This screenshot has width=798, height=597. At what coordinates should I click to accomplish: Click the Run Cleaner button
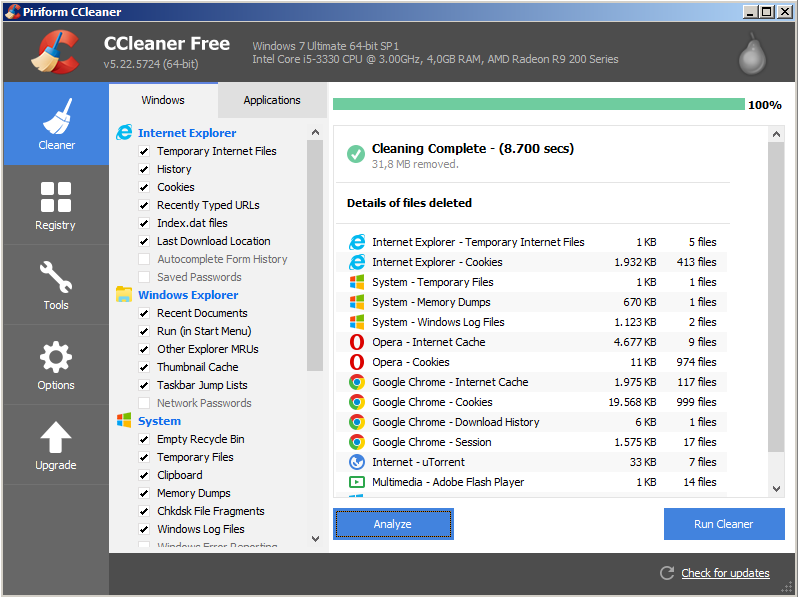tap(724, 524)
